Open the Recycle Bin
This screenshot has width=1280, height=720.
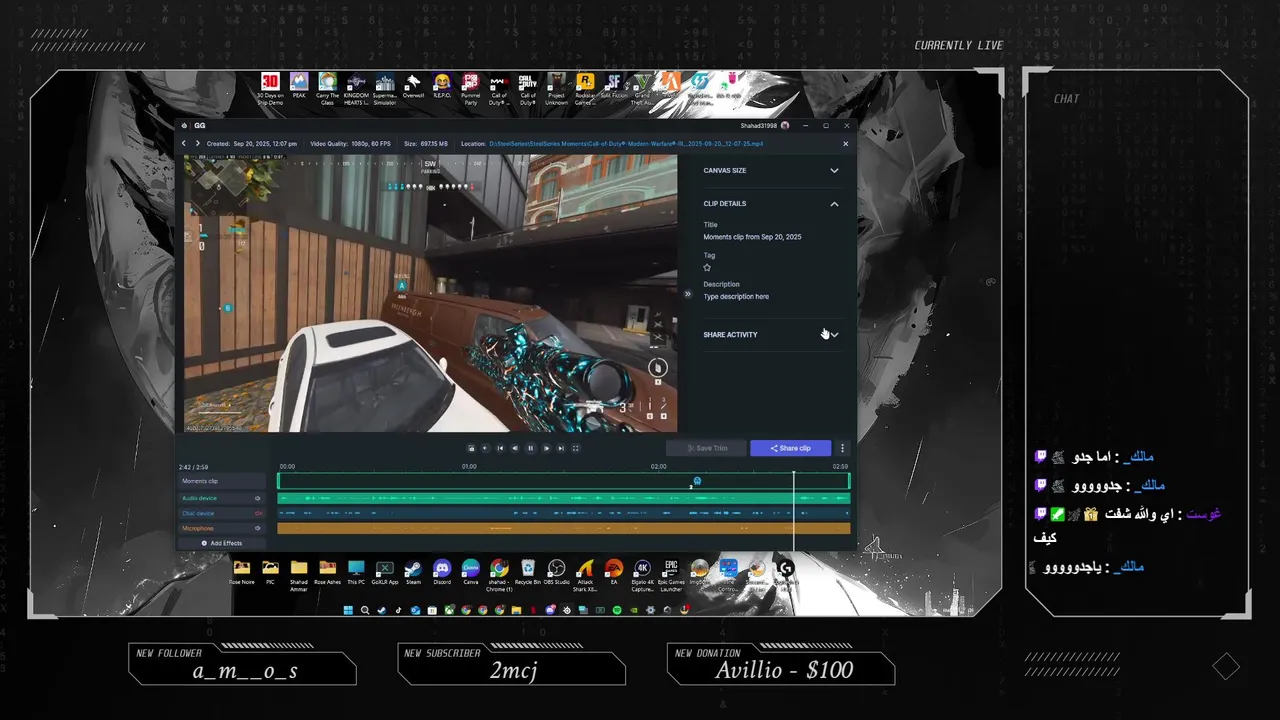click(528, 573)
